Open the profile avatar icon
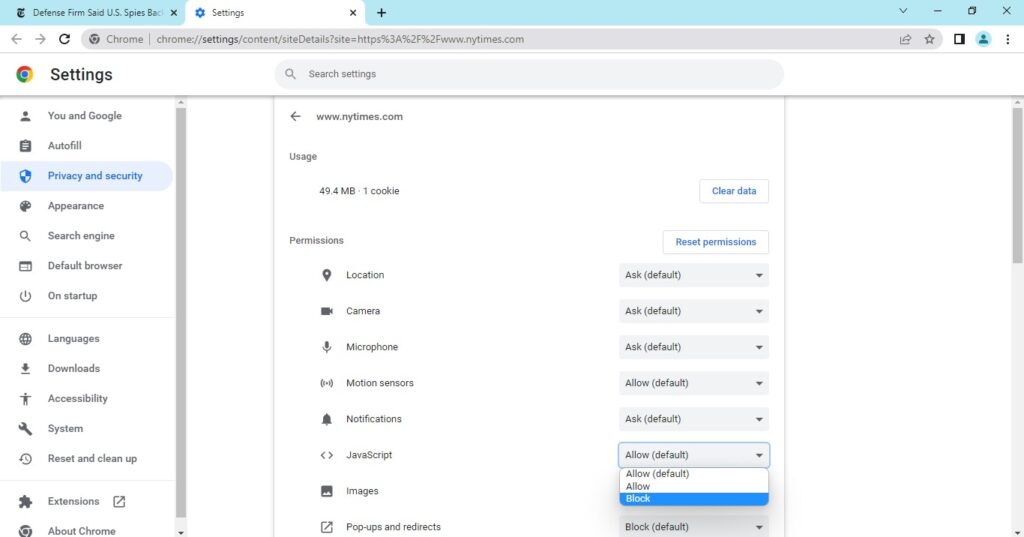The width and height of the screenshot is (1024, 537). coord(983,39)
